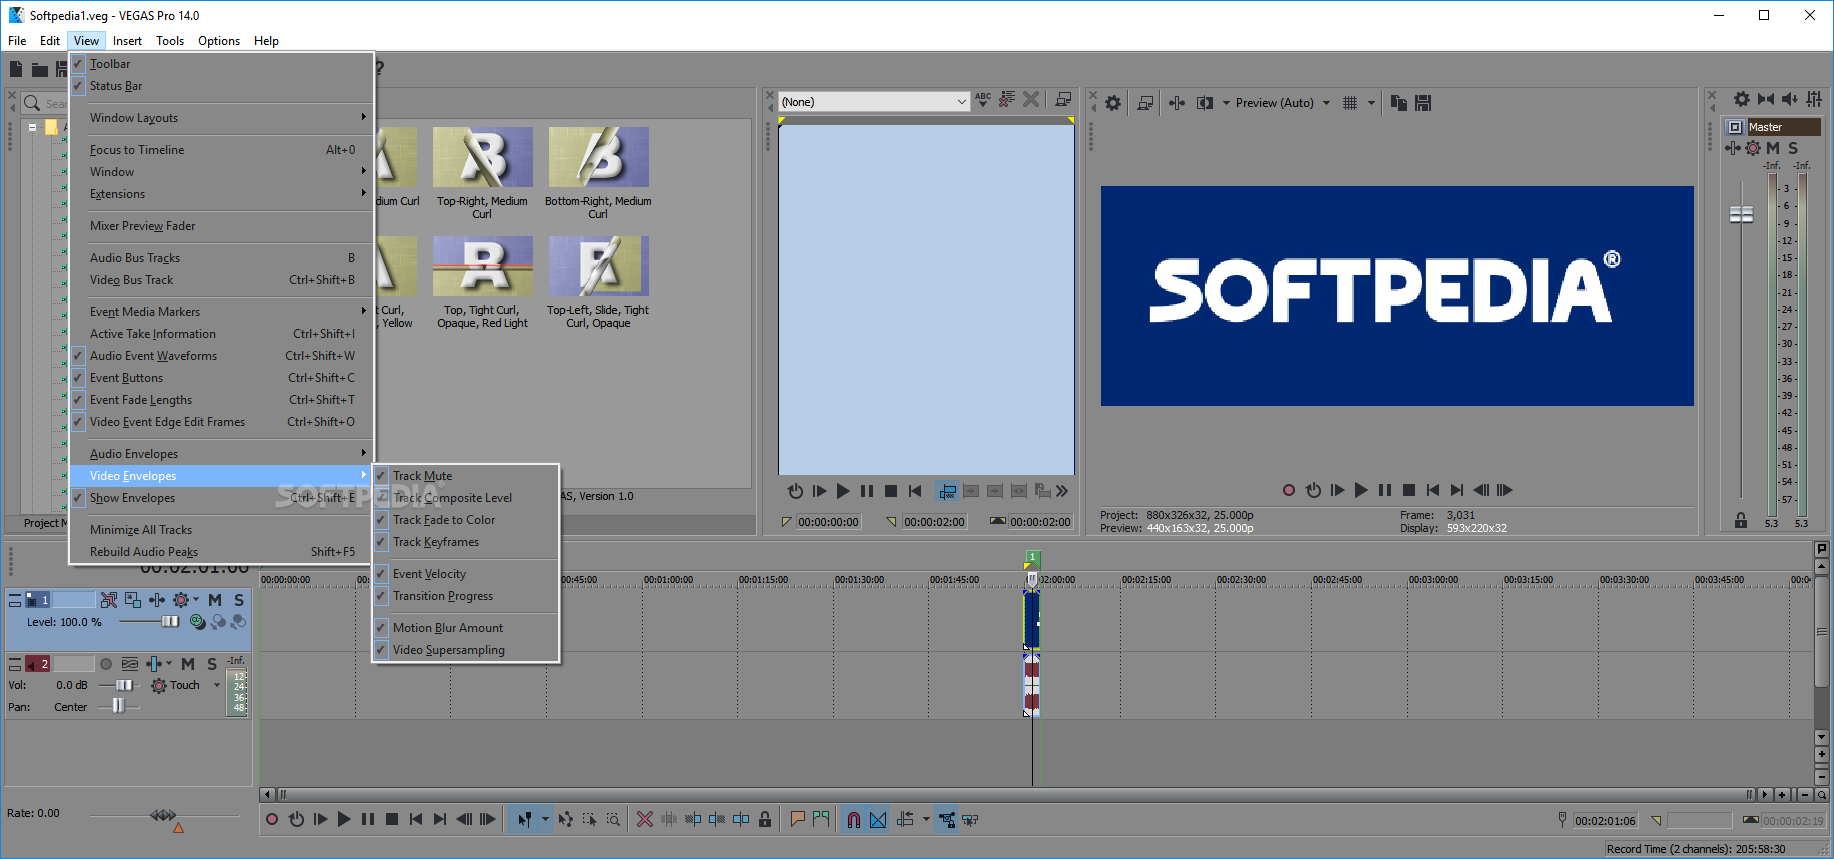Choose Minimize All Tracks in the View menu
Image resolution: width=1834 pixels, height=859 pixels.
[x=221, y=530]
